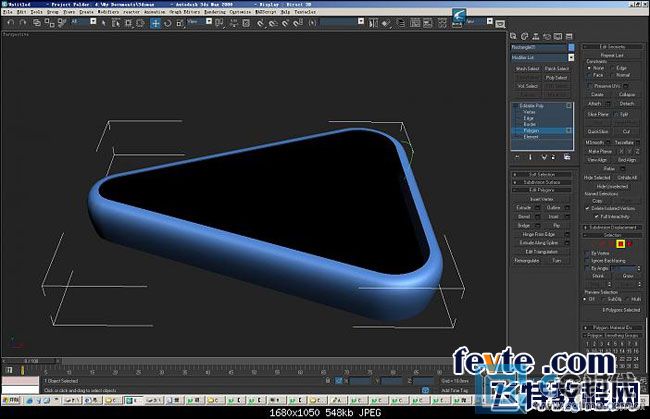
Task: Click the Inset button
Action: pos(554,217)
